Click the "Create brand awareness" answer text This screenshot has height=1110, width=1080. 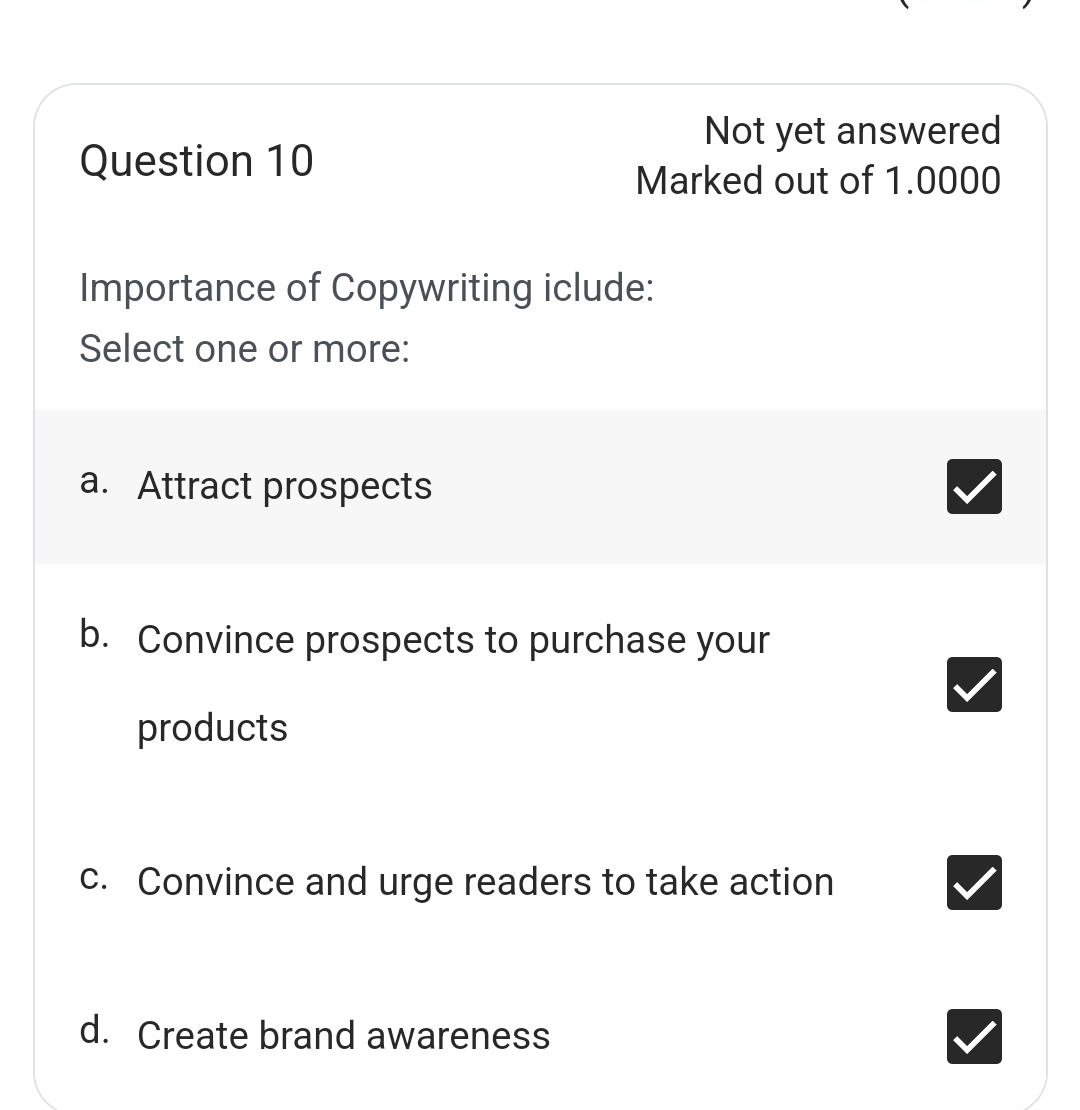coord(343,1036)
